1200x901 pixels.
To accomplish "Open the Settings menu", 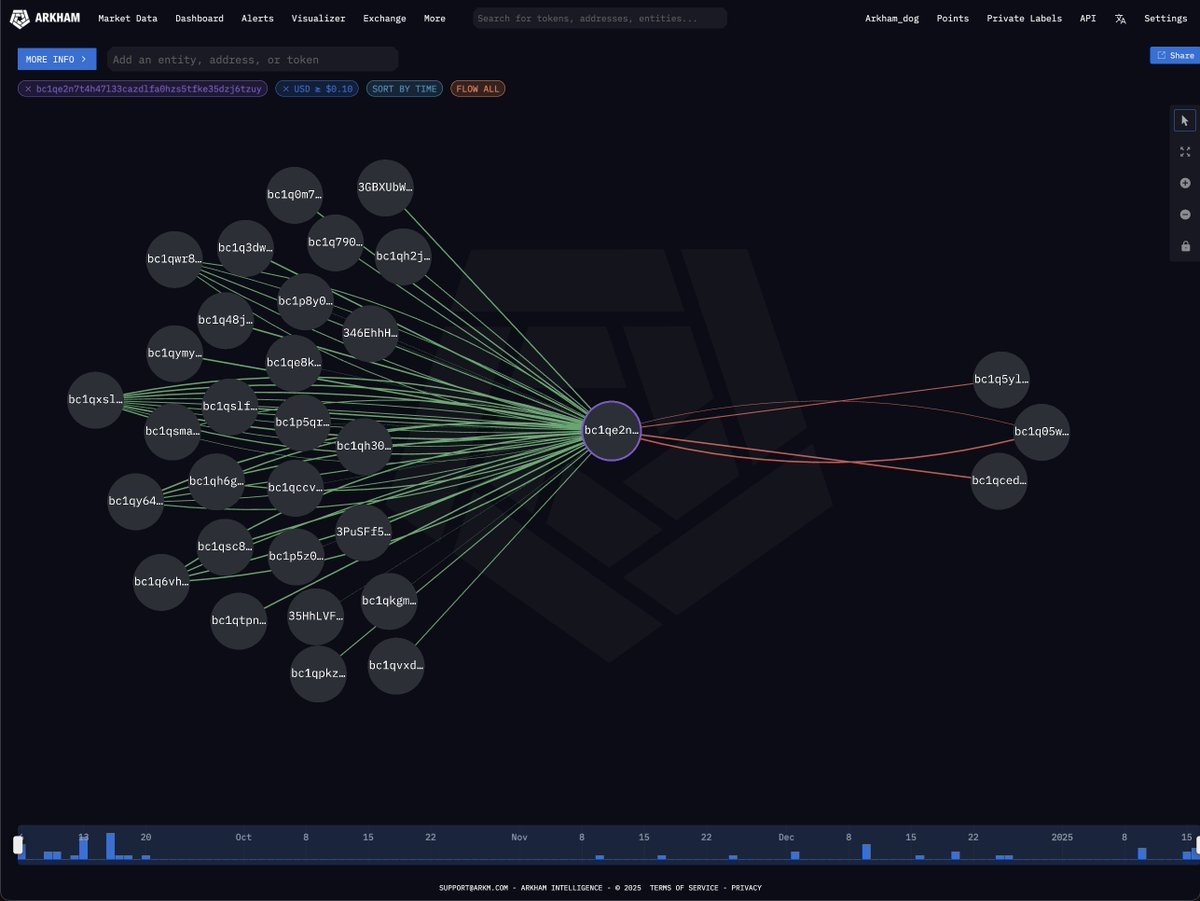I will [1165, 18].
